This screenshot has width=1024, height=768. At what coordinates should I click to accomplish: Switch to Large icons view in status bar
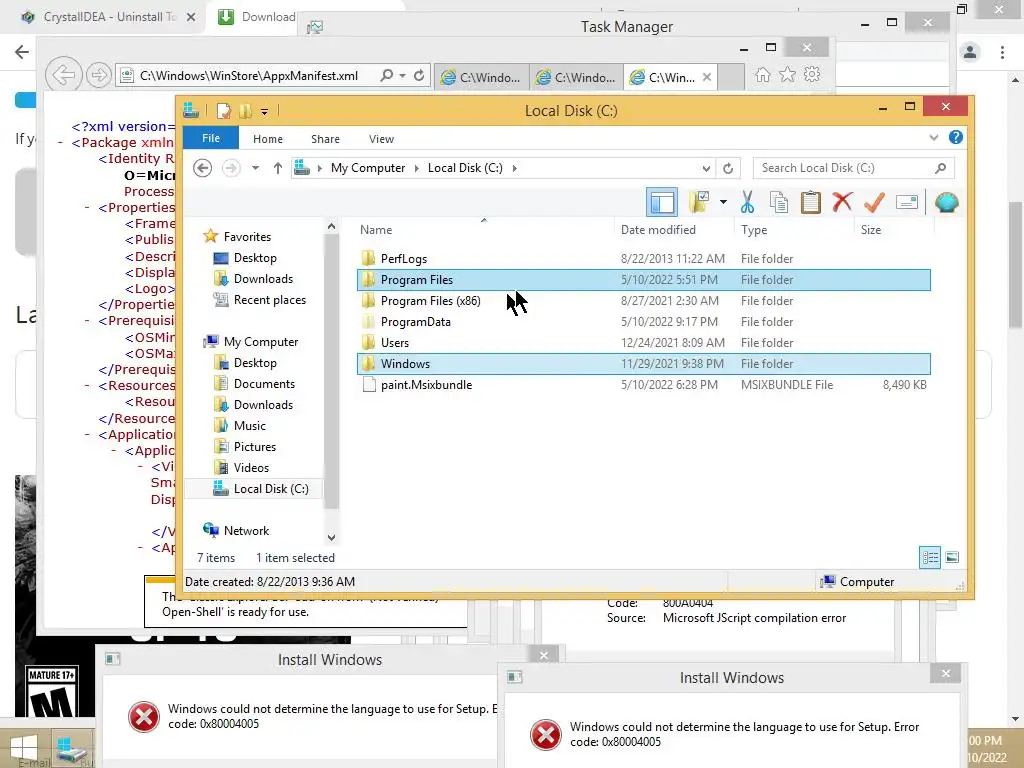[x=952, y=558]
